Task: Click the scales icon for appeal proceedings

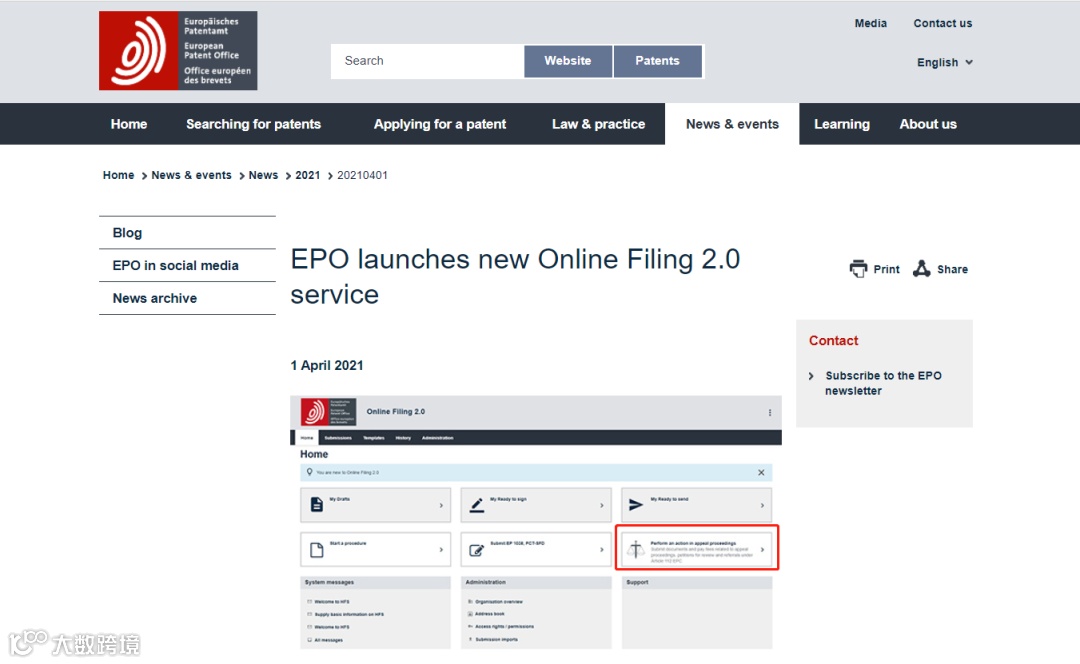Action: [x=636, y=549]
